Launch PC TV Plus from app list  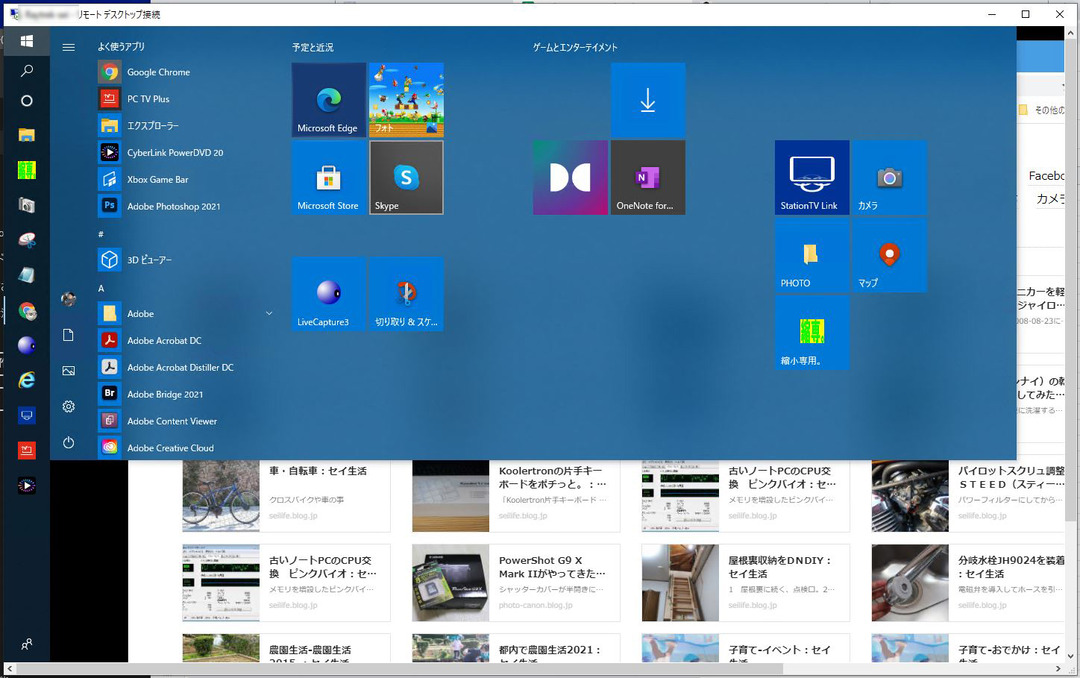[148, 99]
